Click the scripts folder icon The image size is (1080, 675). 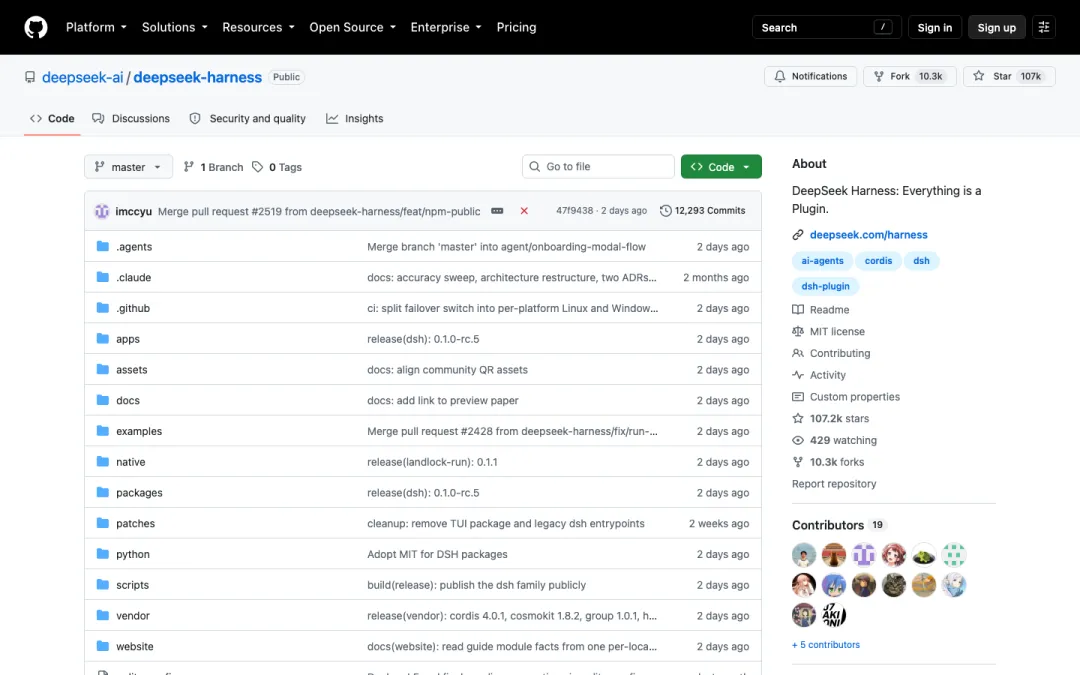pyautogui.click(x=103, y=585)
